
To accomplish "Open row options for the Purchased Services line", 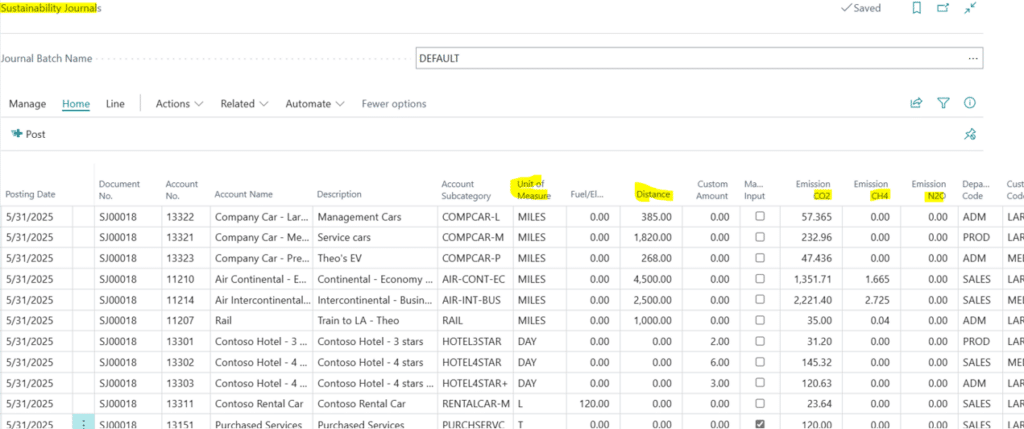I will click(x=84, y=423).
